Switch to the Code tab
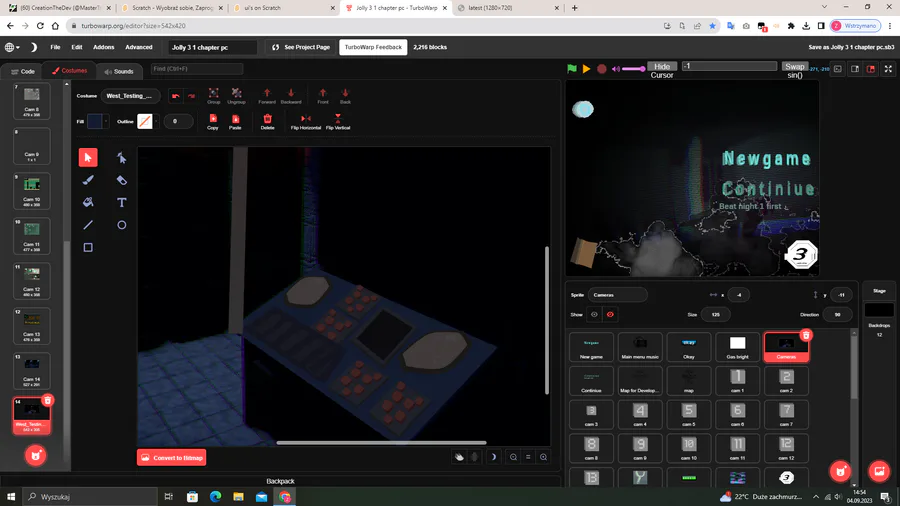 click(23, 71)
